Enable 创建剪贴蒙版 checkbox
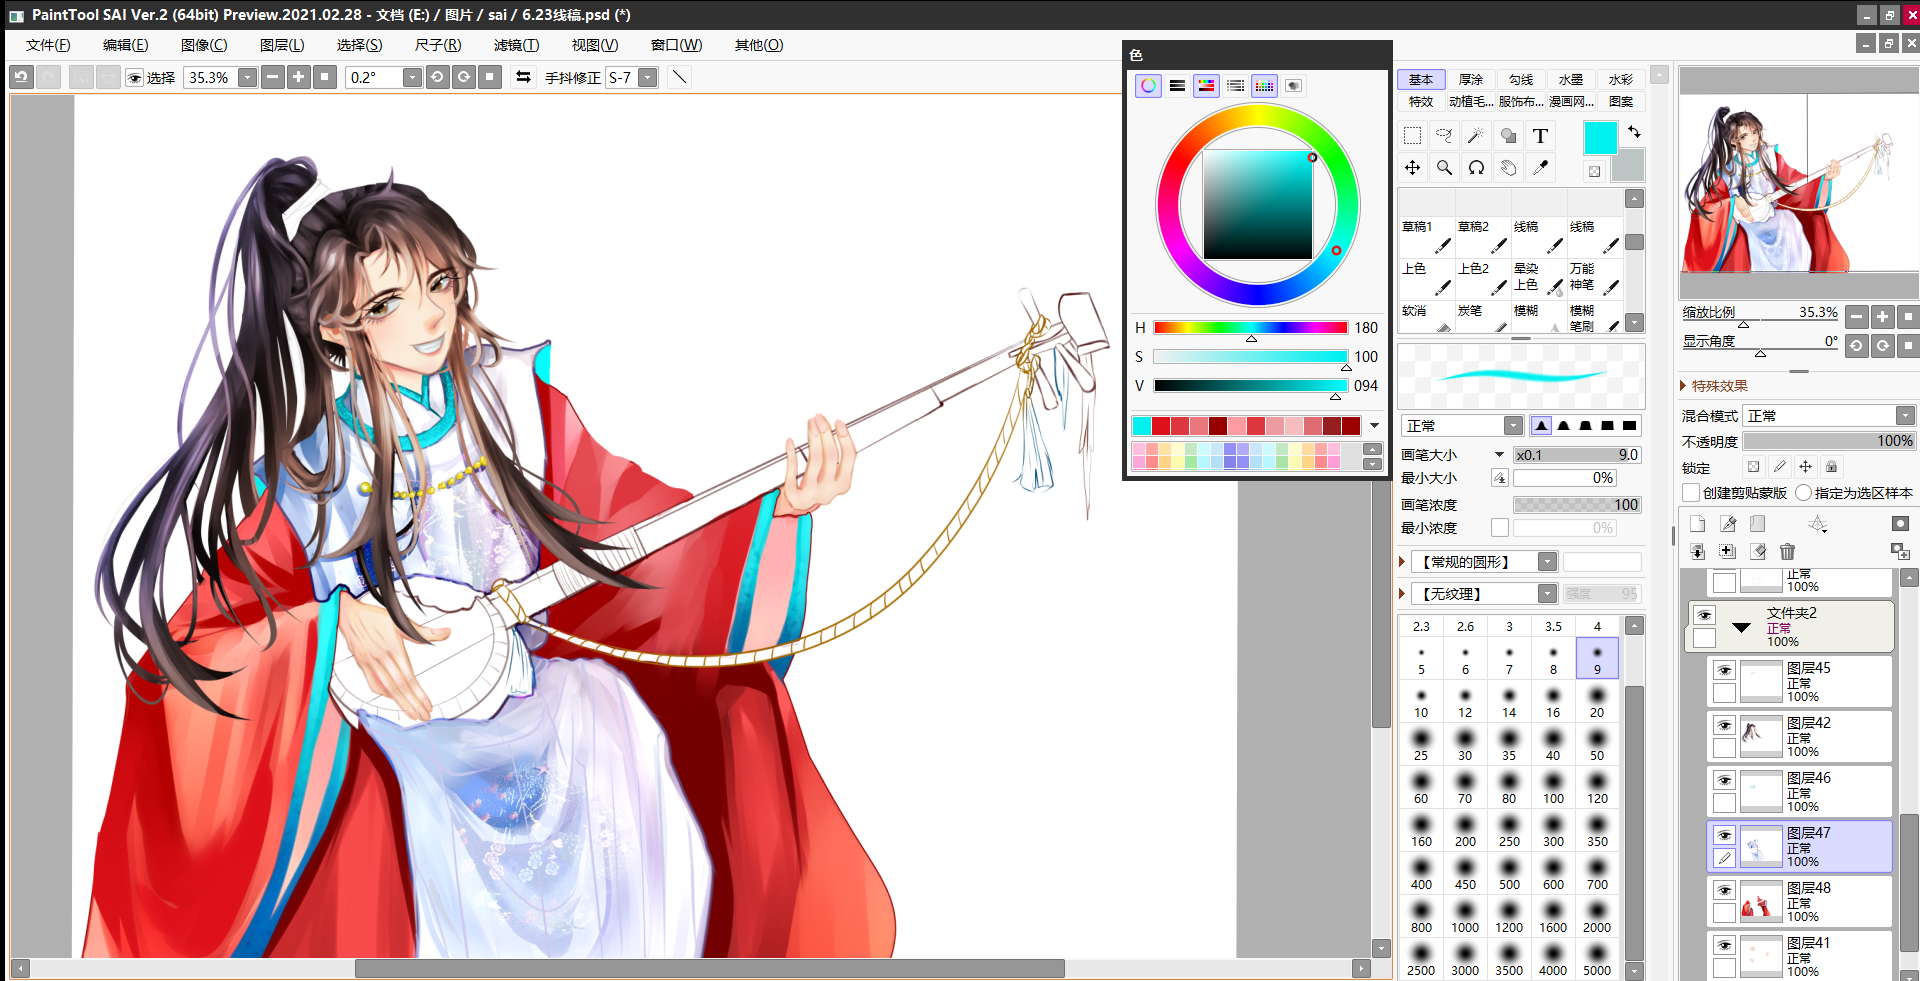 click(1691, 493)
